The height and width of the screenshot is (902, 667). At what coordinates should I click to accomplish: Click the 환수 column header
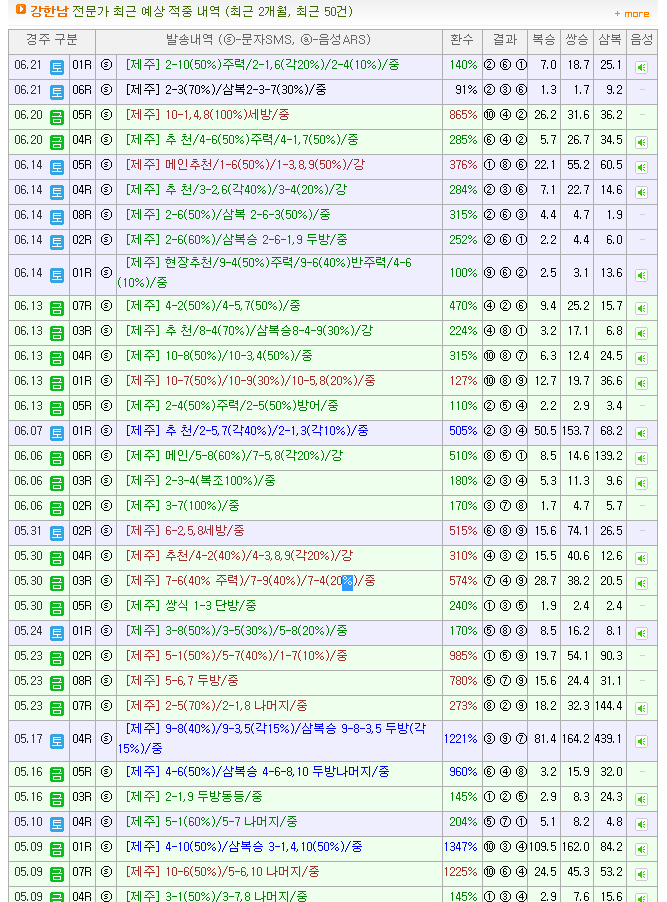462,40
